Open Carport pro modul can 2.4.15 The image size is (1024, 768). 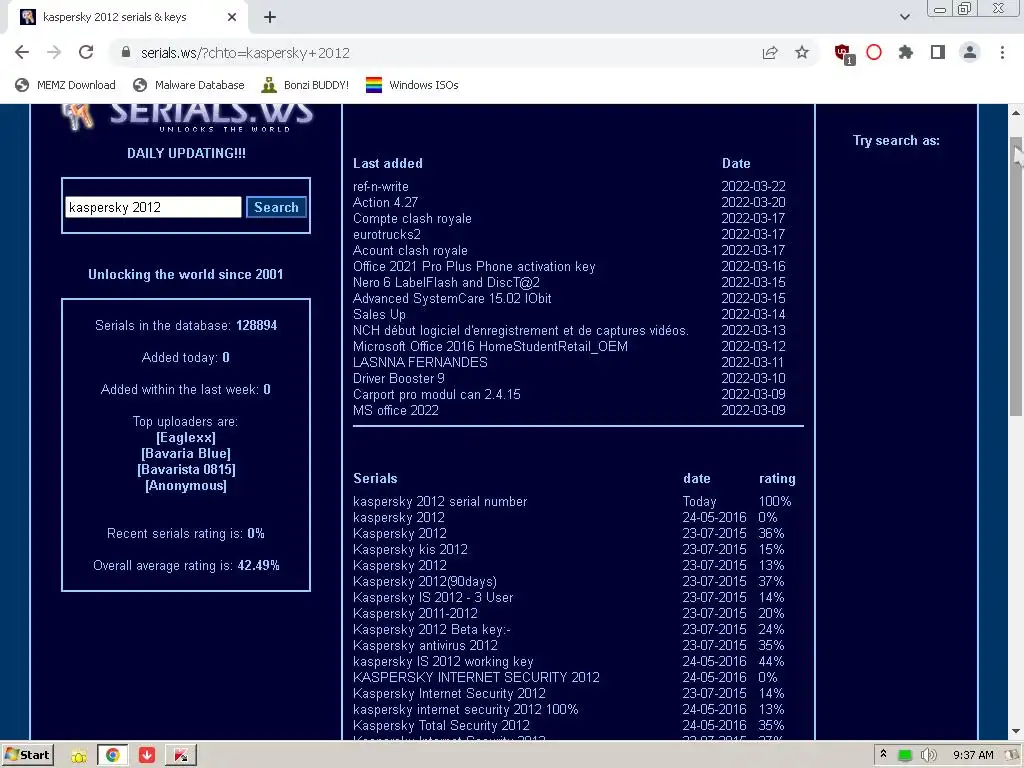pyautogui.click(x=437, y=394)
